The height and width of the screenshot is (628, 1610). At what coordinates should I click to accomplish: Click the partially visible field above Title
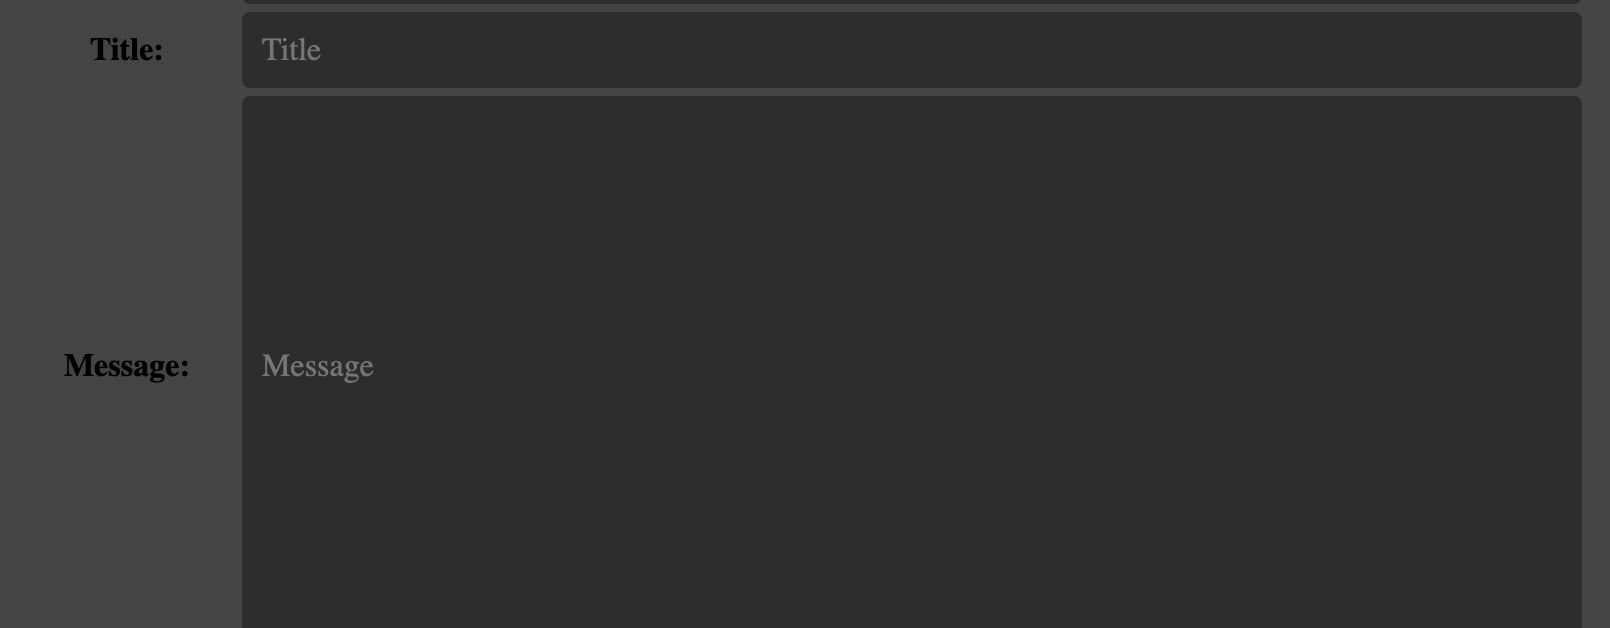point(911,1)
